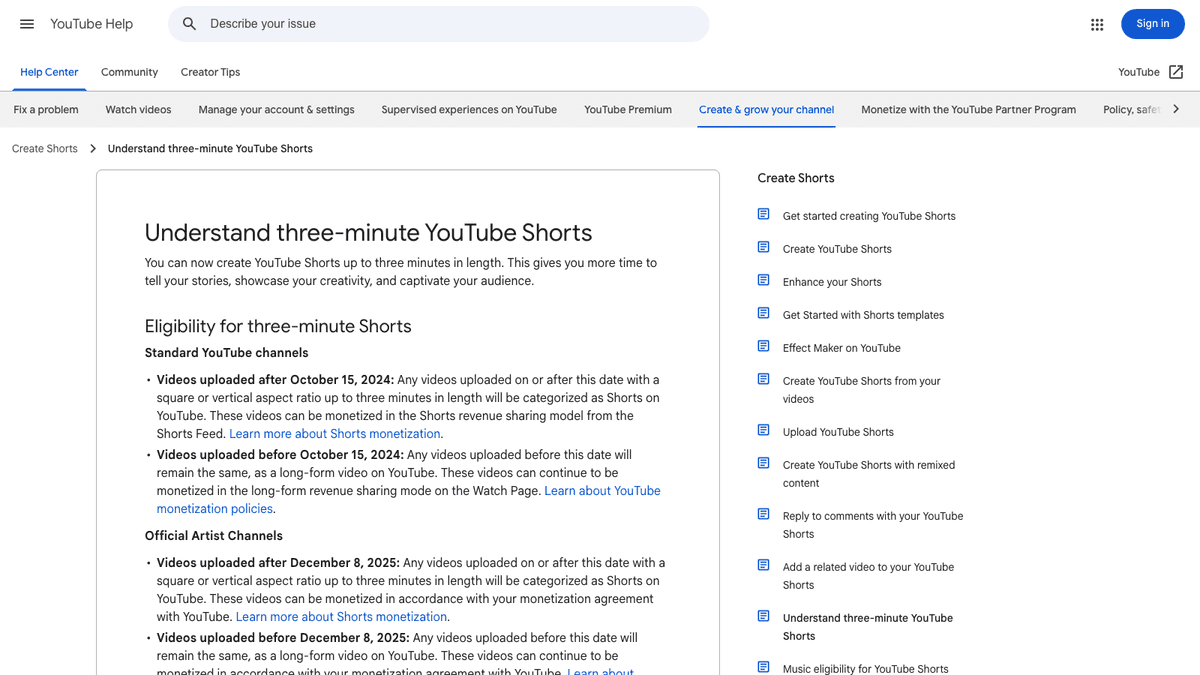The image size is (1200, 675).
Task: Click article icon beside Create YouTube Shorts
Action: coord(764,247)
